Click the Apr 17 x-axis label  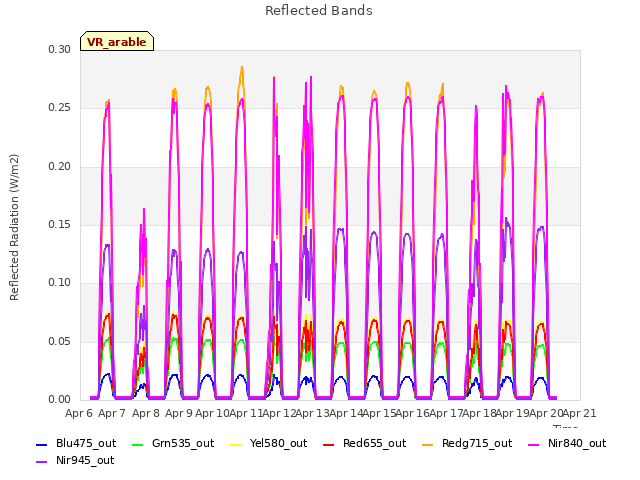[x=447, y=414]
